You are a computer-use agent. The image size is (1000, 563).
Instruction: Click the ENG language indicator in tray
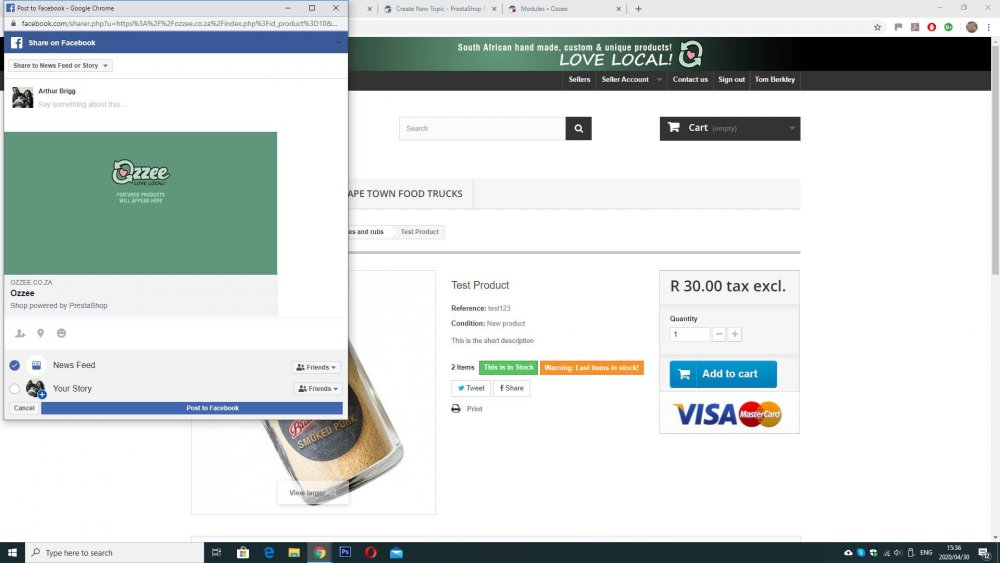point(926,553)
